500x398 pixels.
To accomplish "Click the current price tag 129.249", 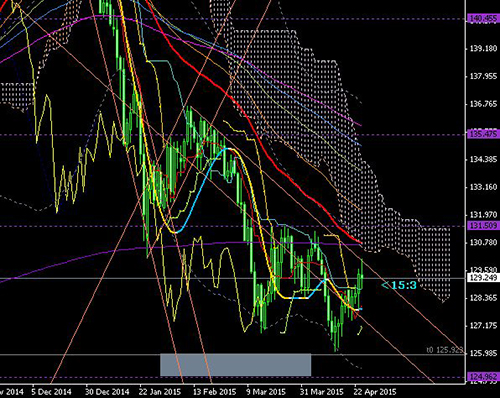I will coord(483,277).
